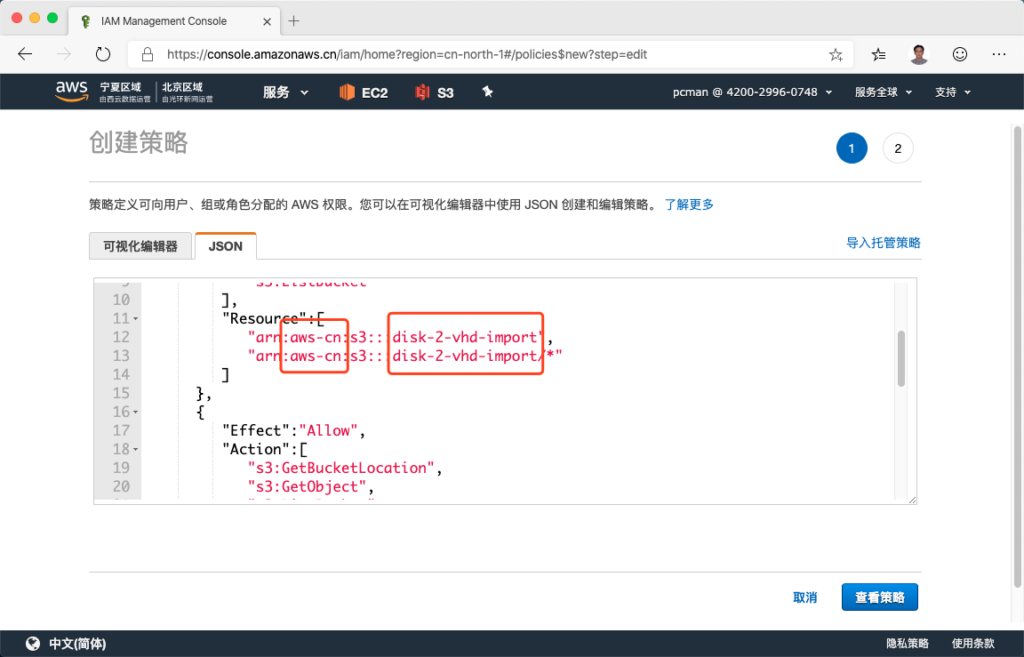The image size is (1024, 657).
Task: Open the S3 service shortcut
Action: point(434,92)
